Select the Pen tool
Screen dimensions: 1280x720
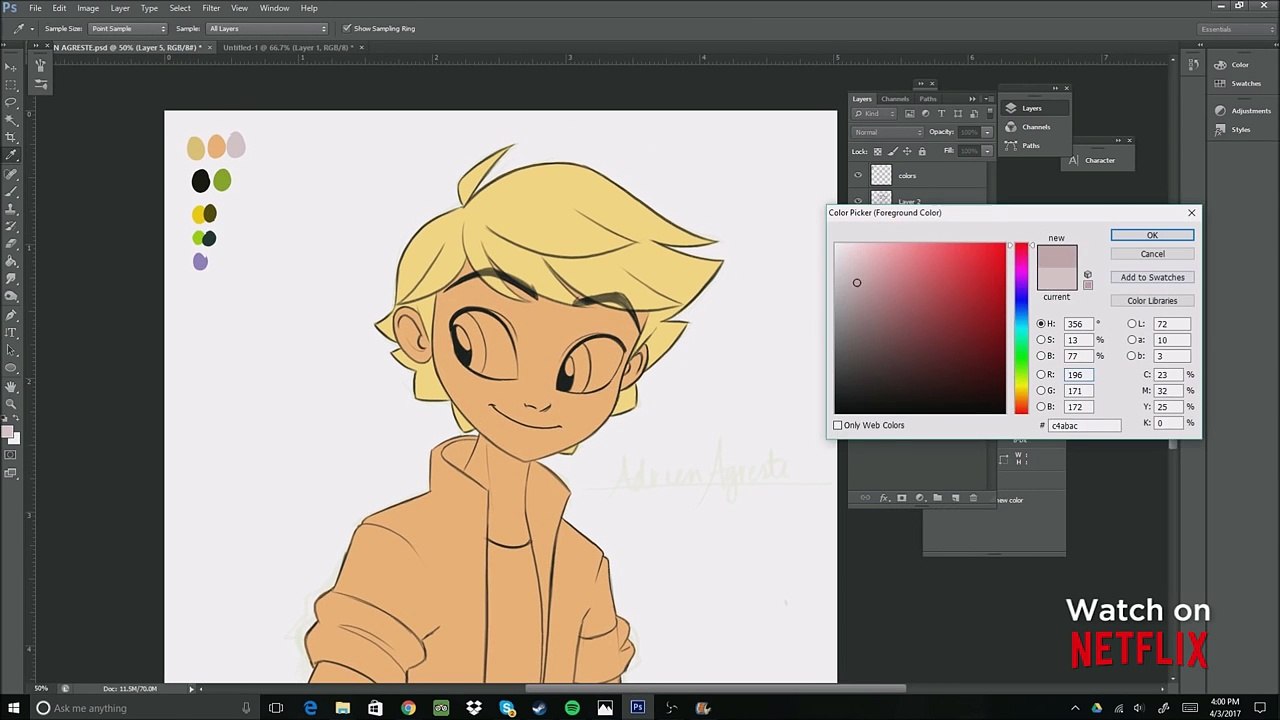pos(10,315)
